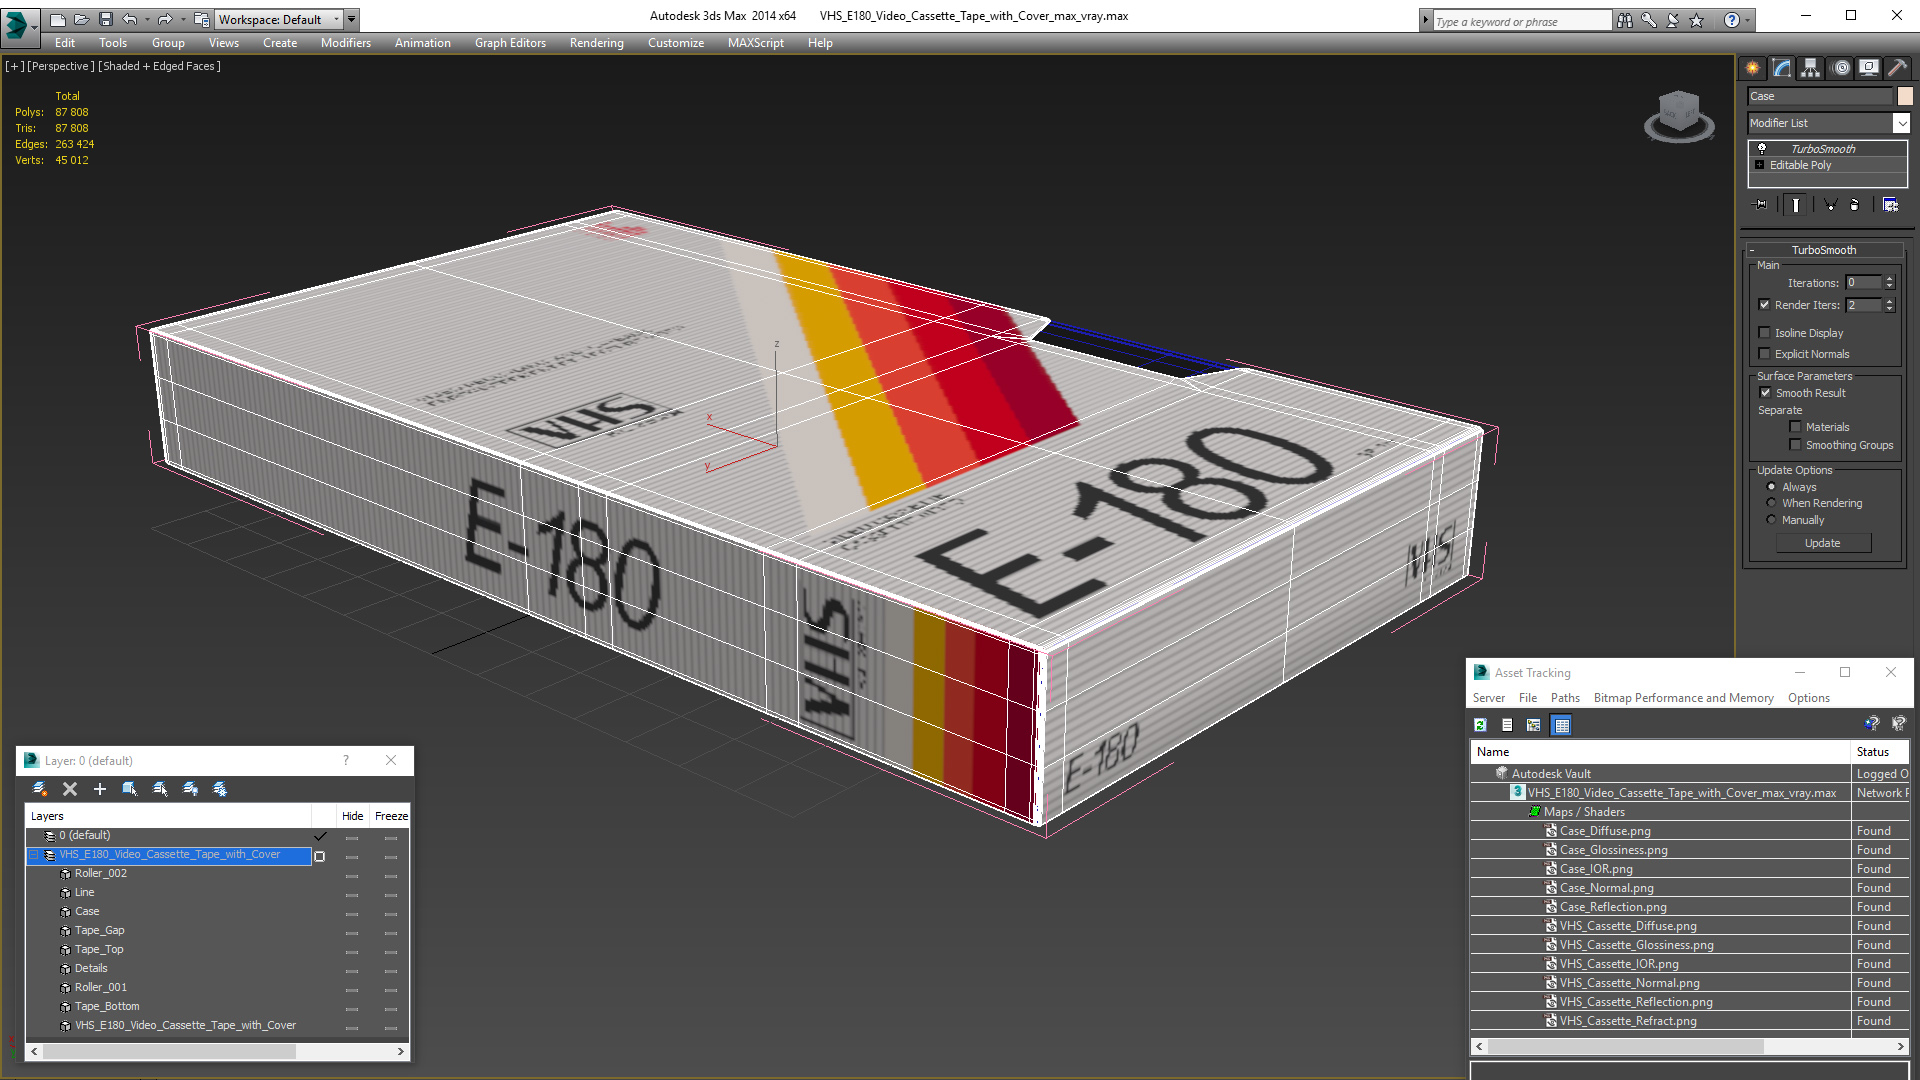1920x1080 pixels.
Task: Expand the Editable Poly modifier entry
Action: tap(1760, 165)
